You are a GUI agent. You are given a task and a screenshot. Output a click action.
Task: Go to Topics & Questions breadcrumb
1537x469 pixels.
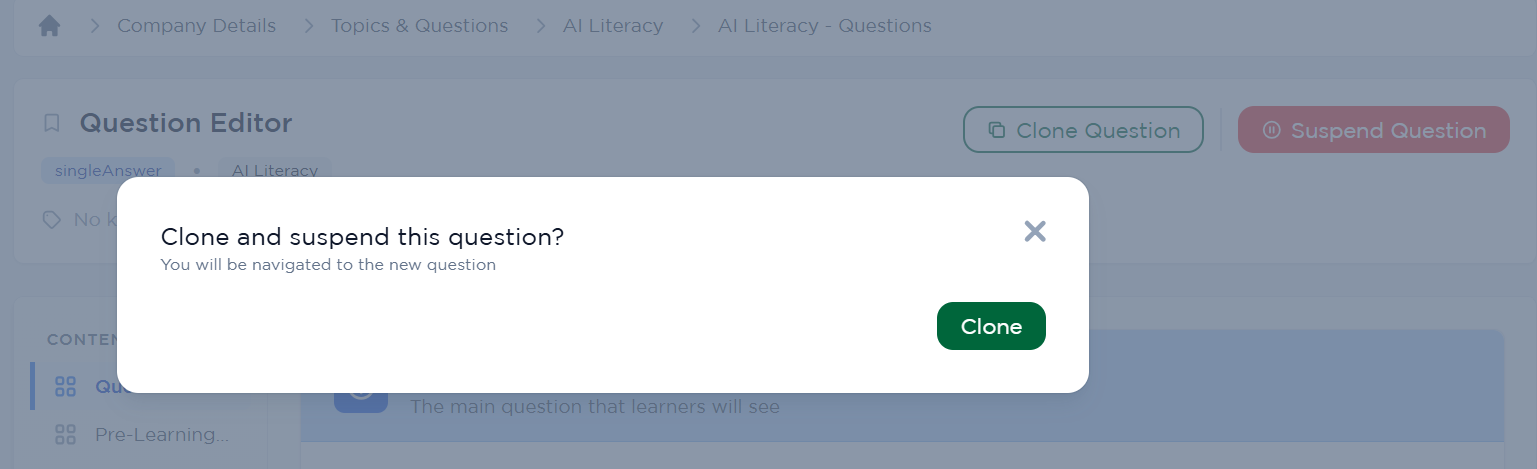[x=420, y=26]
